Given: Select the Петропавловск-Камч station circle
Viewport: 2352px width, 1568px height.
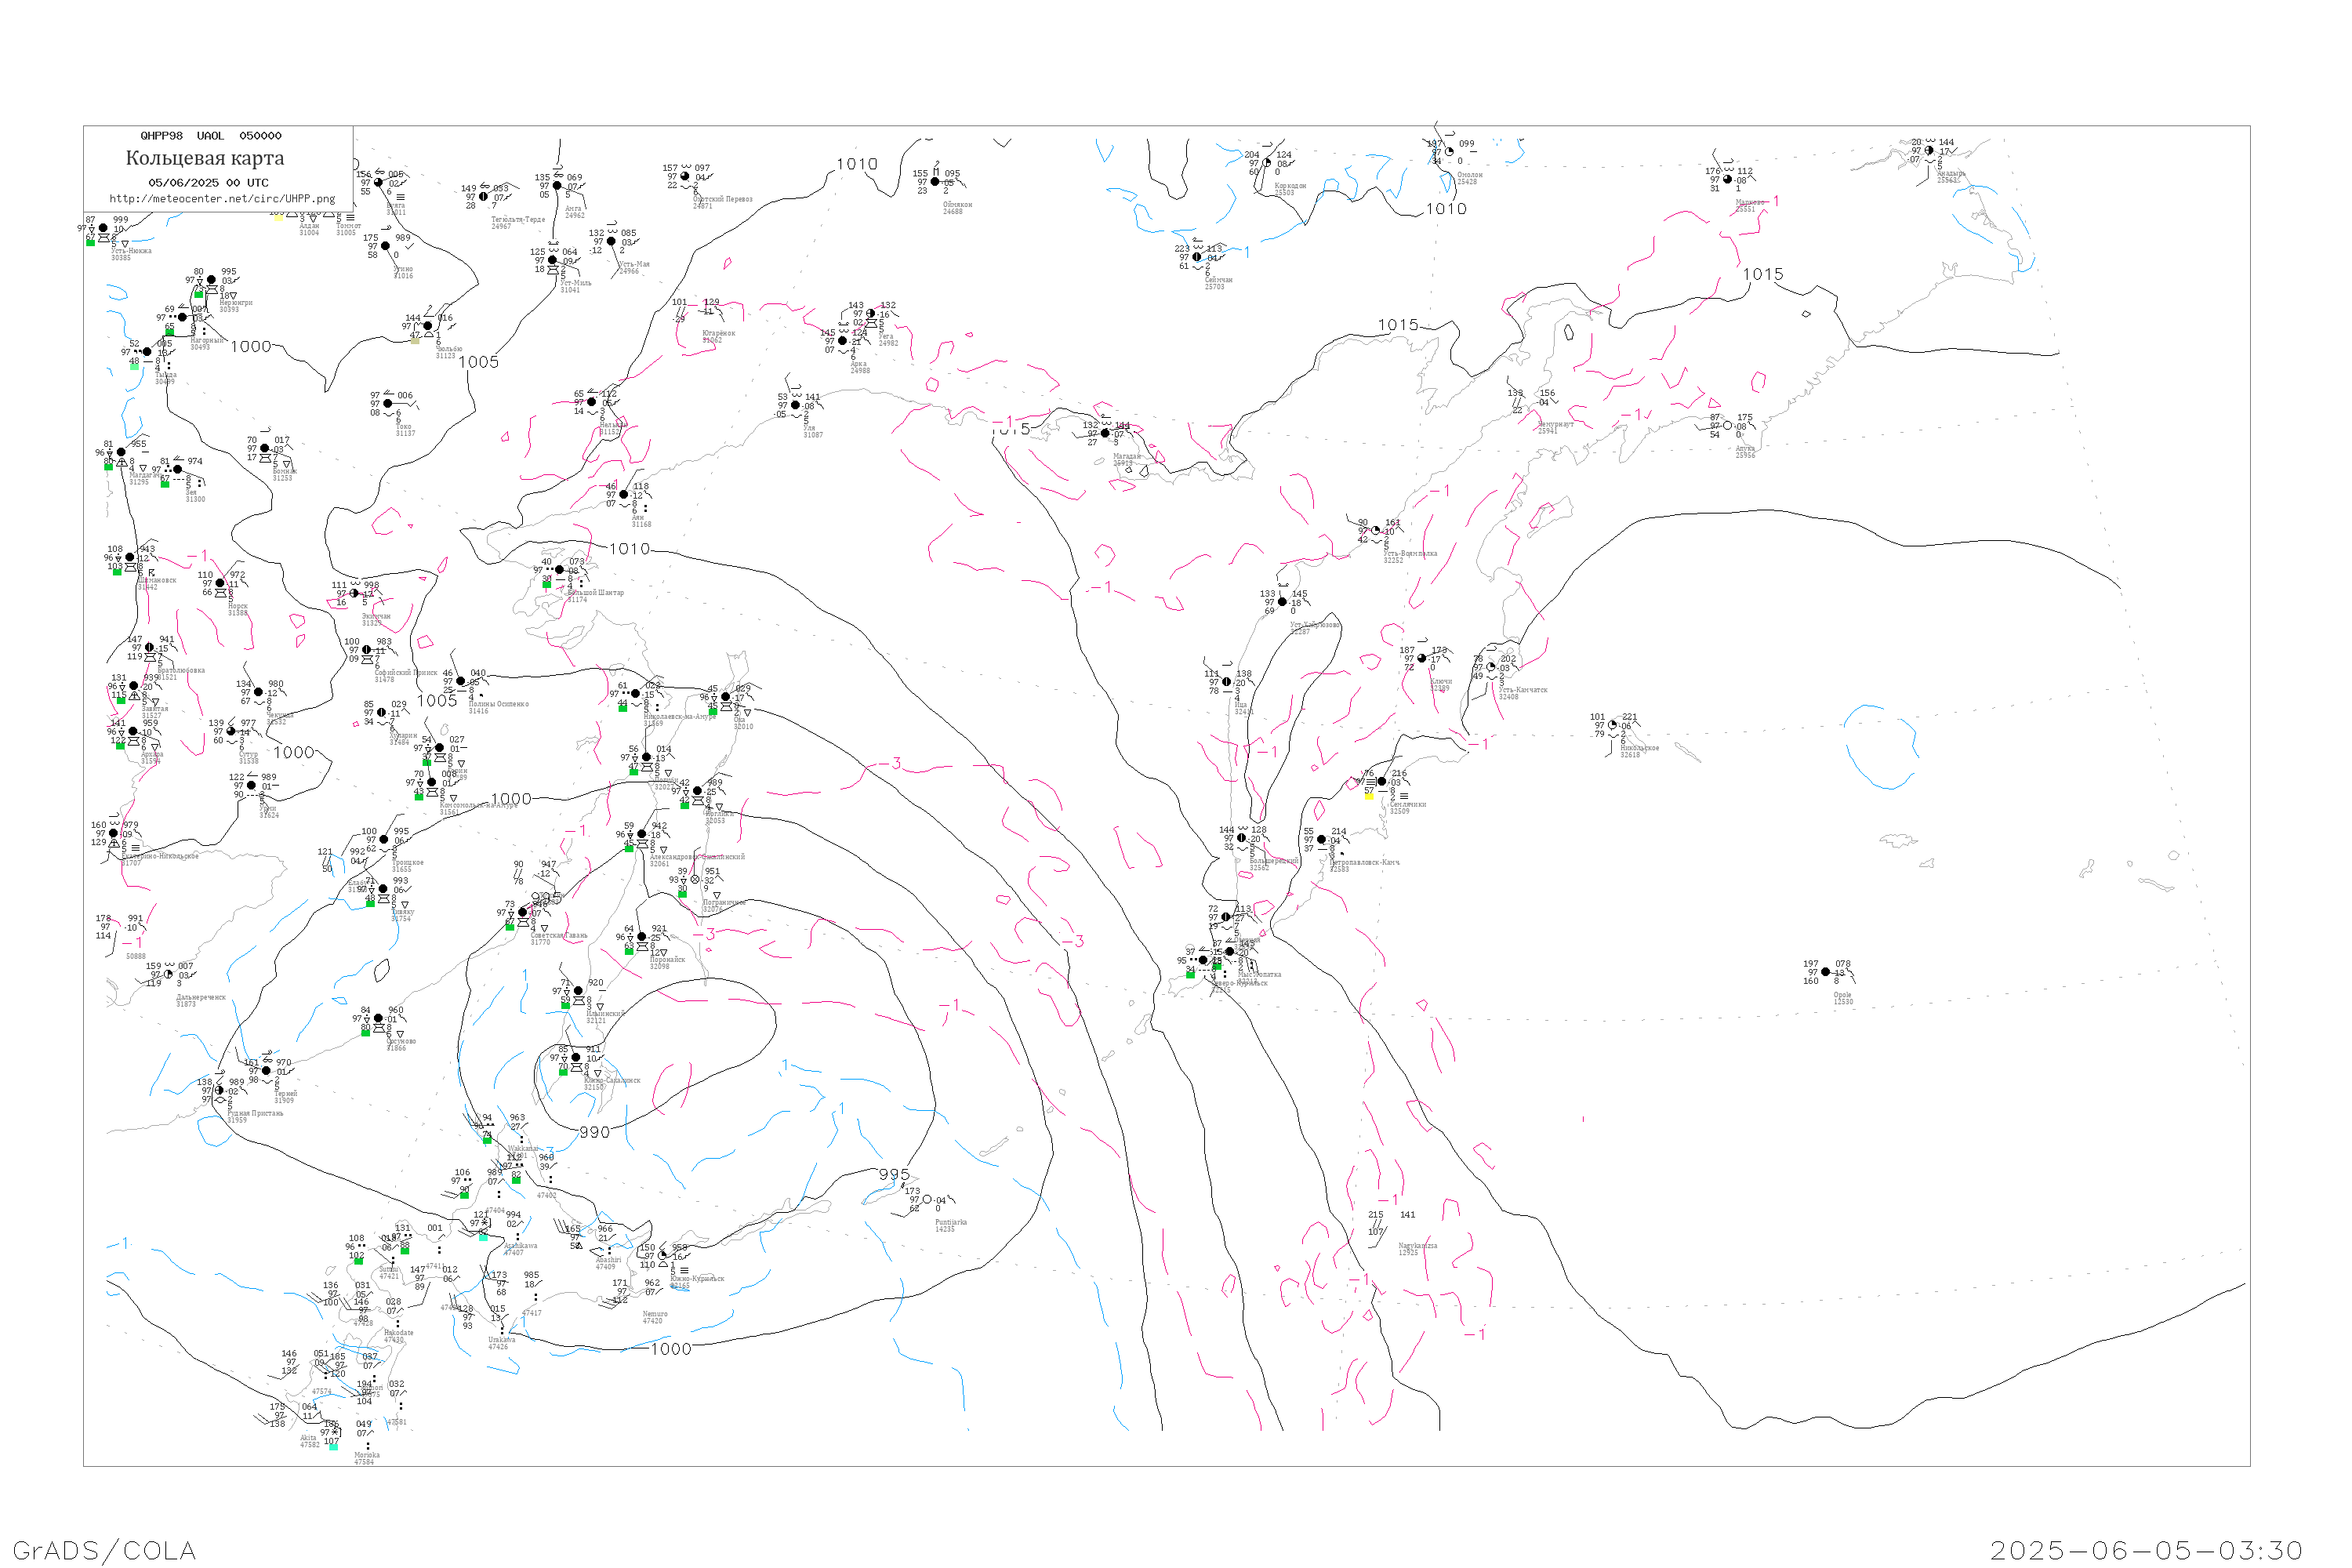Looking at the screenshot, I should (1322, 840).
